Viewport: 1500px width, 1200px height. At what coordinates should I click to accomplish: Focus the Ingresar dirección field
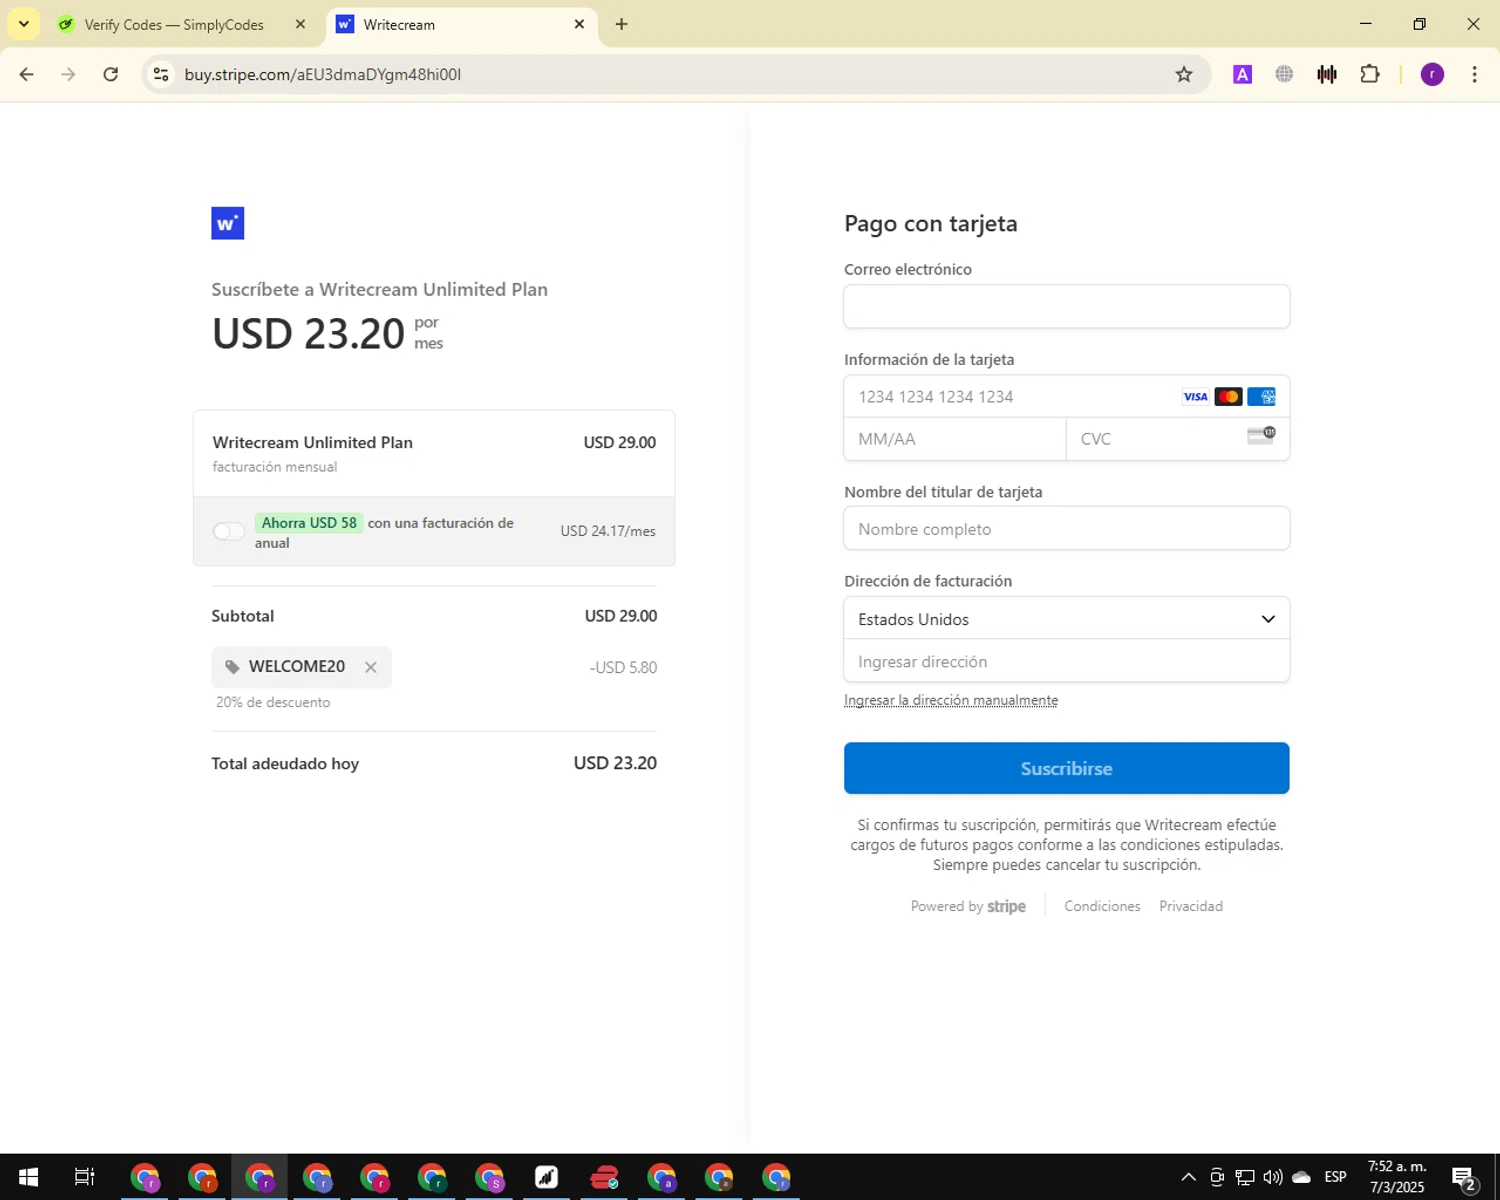coord(1066,661)
